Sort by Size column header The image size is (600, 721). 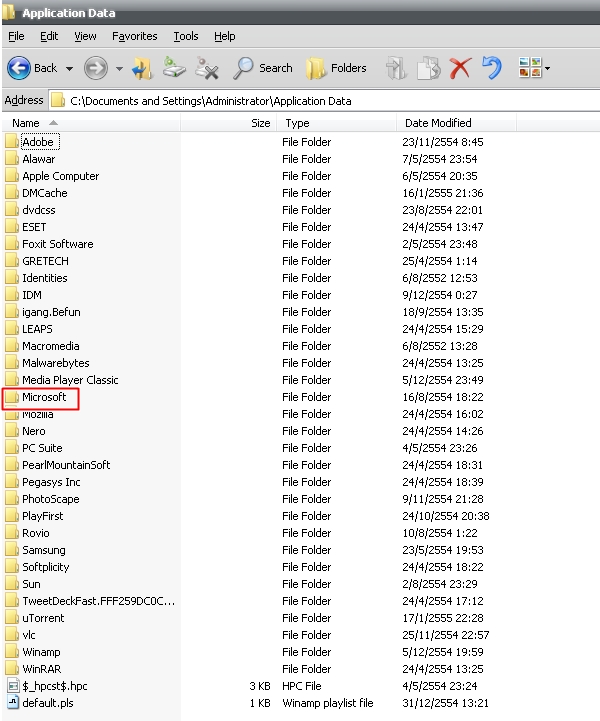pyautogui.click(x=229, y=123)
